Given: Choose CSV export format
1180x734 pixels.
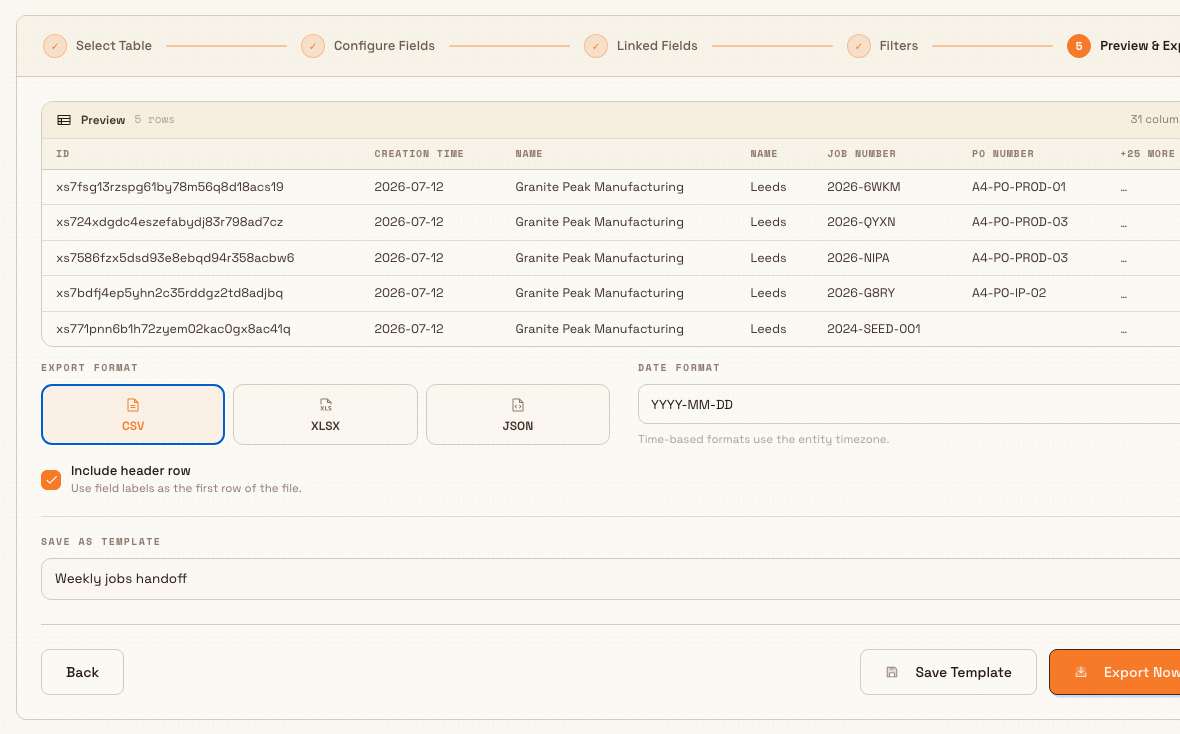Looking at the screenshot, I should (x=133, y=415).
